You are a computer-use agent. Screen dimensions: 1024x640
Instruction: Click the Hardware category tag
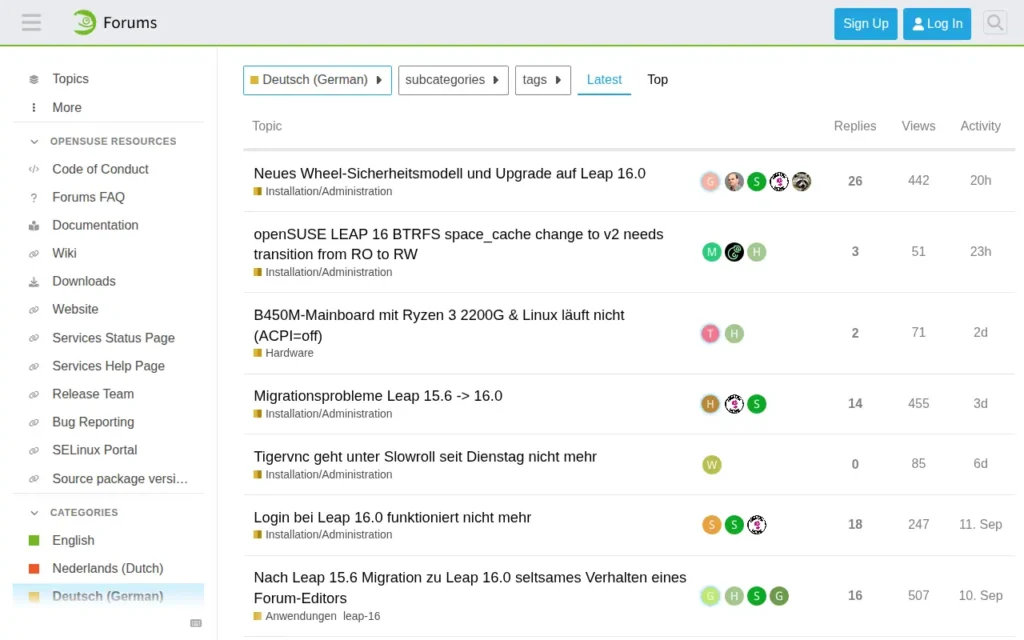pyautogui.click(x=283, y=353)
